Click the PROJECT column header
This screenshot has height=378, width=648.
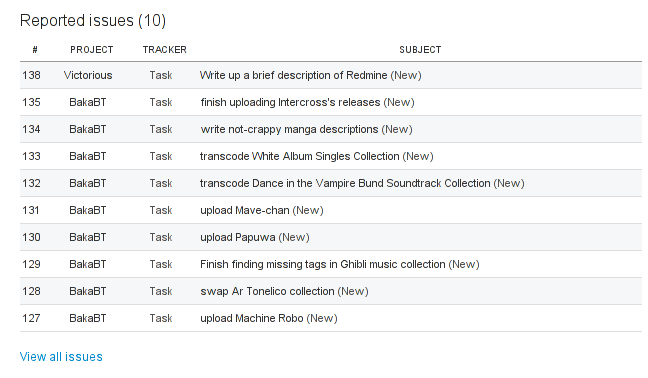tap(92, 50)
